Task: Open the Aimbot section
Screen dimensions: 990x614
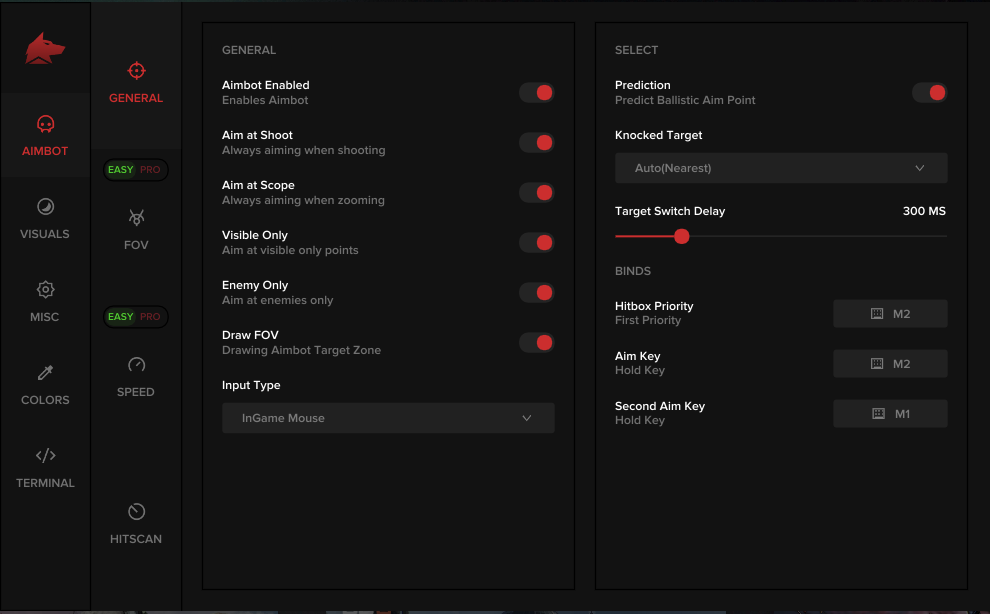Action: [x=44, y=136]
